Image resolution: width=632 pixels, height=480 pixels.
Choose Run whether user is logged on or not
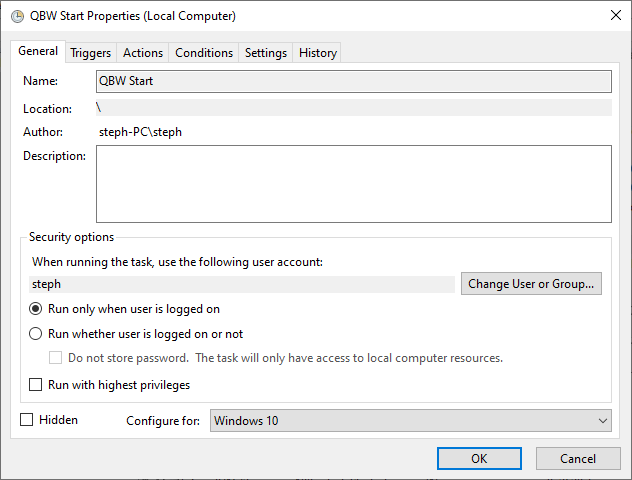click(x=36, y=334)
